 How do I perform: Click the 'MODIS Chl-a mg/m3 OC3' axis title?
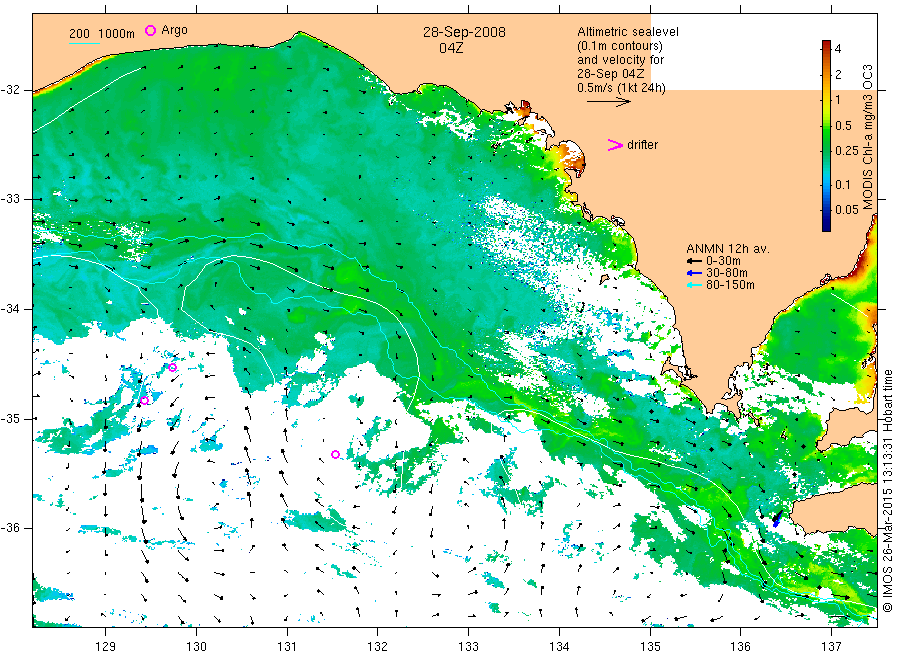coord(867,137)
